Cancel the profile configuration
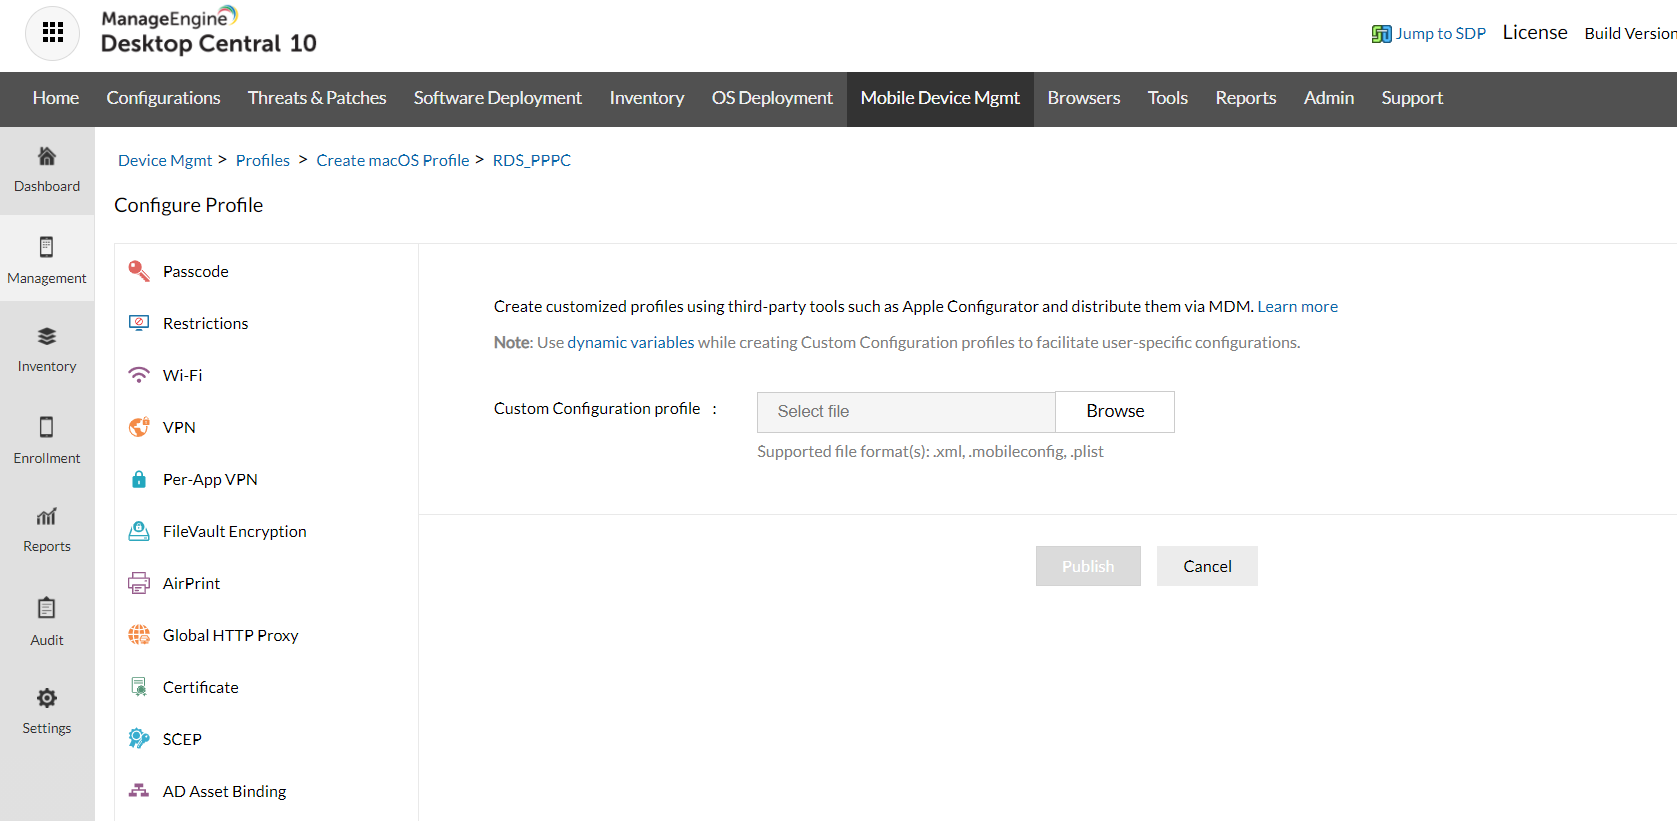Viewport: 1677px width, 821px height. click(x=1207, y=566)
